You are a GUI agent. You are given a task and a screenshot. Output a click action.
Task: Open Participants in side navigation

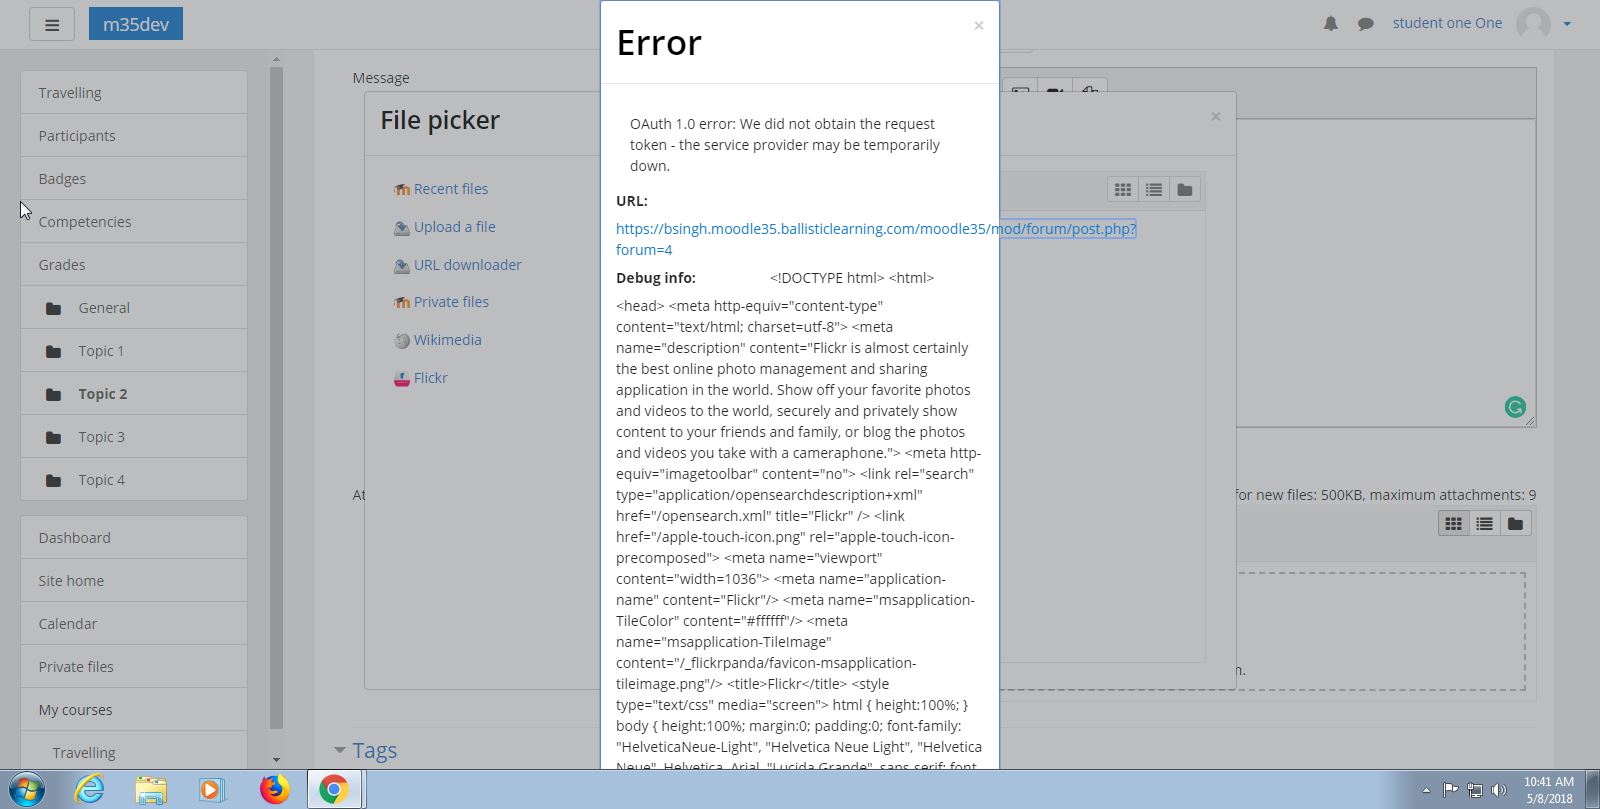click(134, 136)
